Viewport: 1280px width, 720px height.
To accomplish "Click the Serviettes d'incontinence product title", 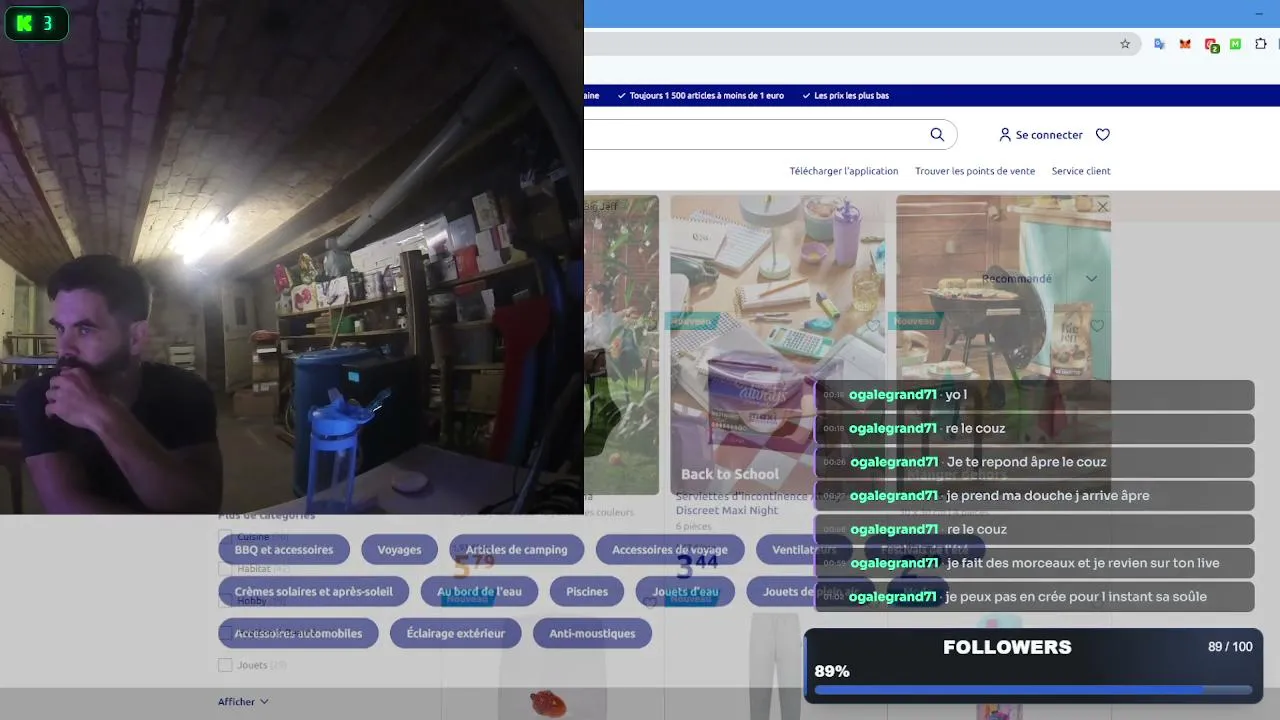I will pyautogui.click(x=741, y=503).
